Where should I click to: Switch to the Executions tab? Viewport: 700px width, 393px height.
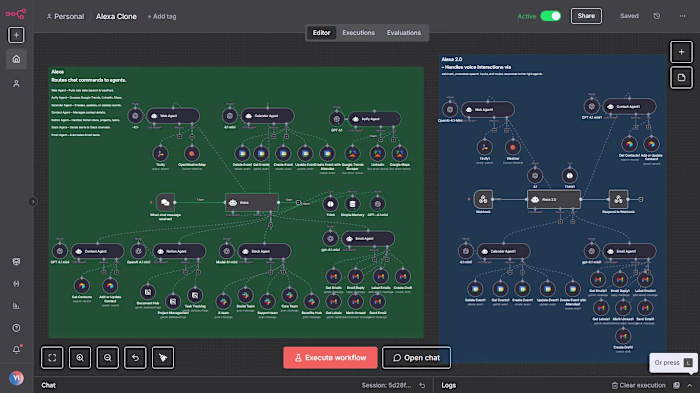tap(358, 33)
